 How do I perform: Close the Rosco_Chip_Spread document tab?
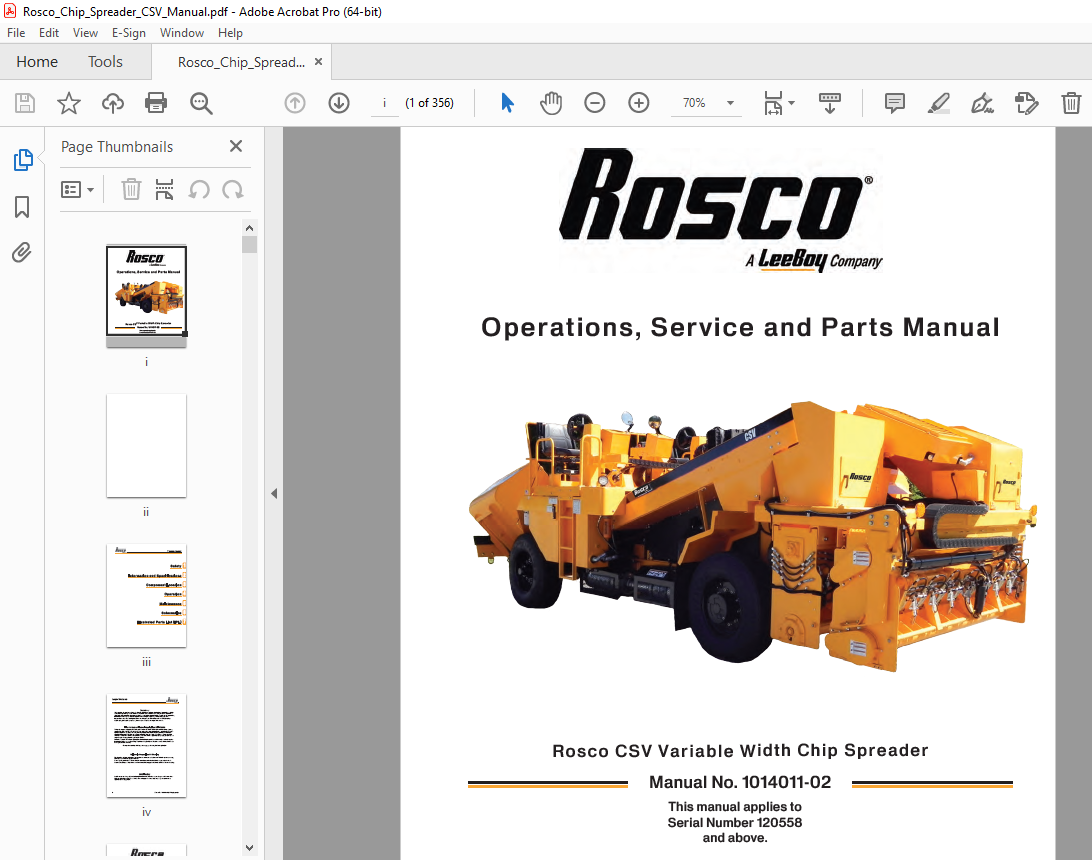(318, 61)
